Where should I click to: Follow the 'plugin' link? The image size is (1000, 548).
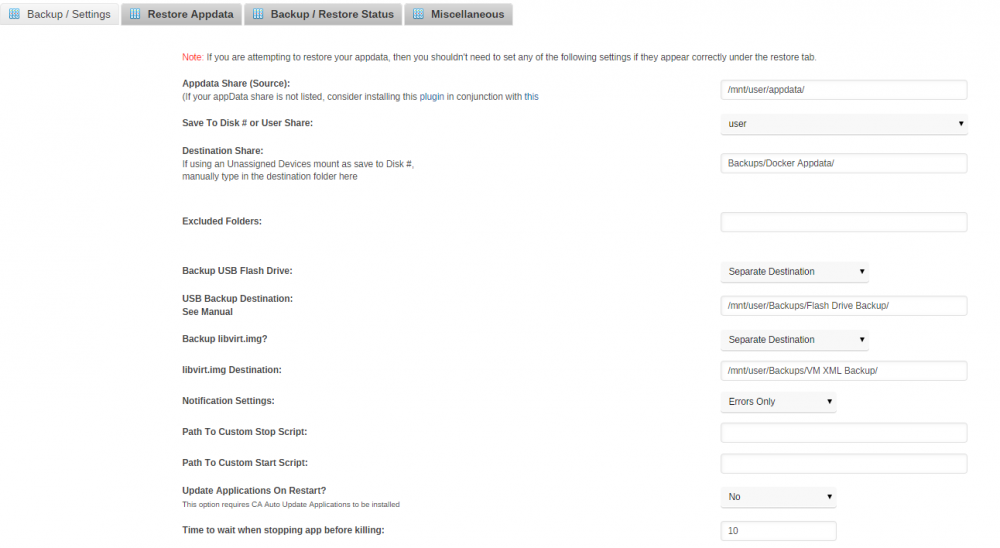(432, 97)
